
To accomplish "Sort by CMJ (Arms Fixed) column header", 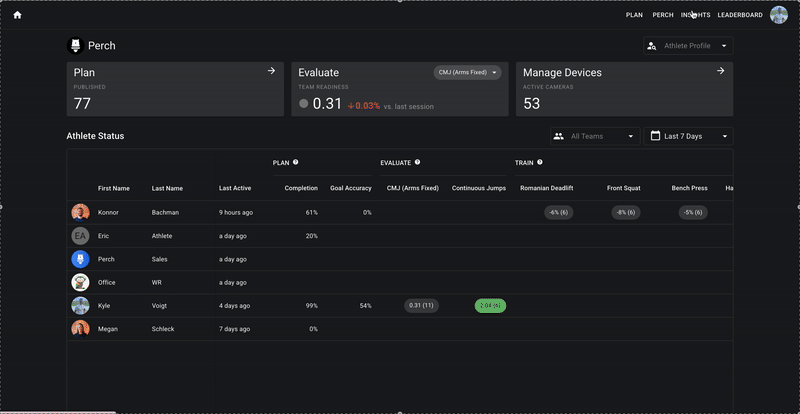I will click(x=413, y=188).
